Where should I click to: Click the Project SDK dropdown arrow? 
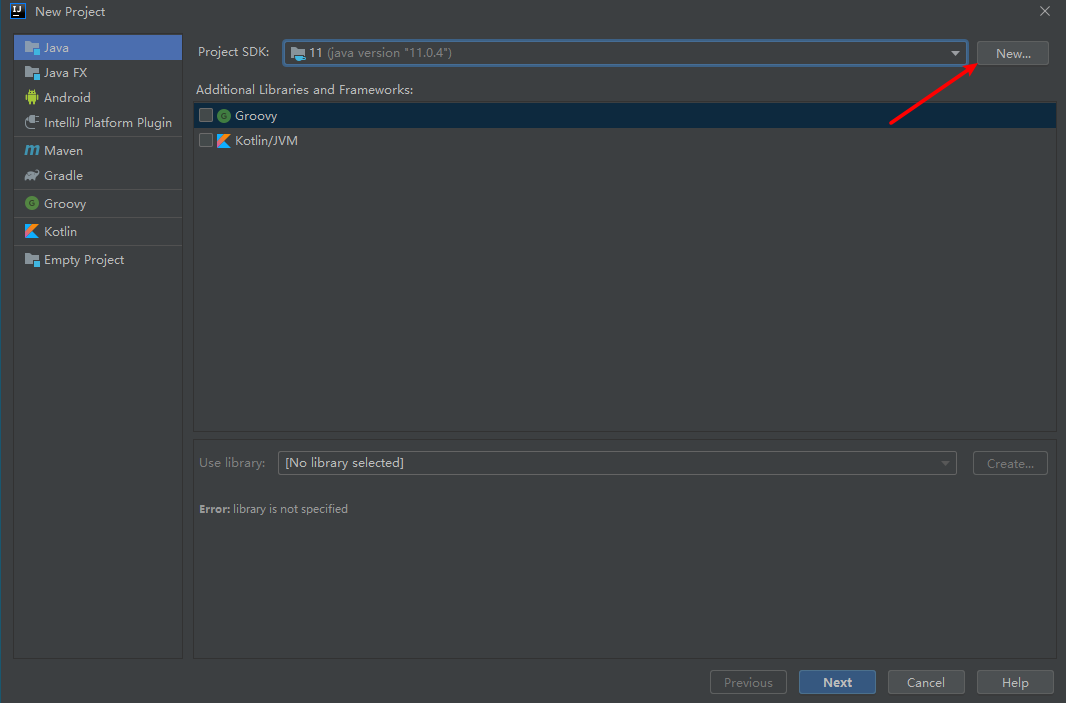click(955, 53)
